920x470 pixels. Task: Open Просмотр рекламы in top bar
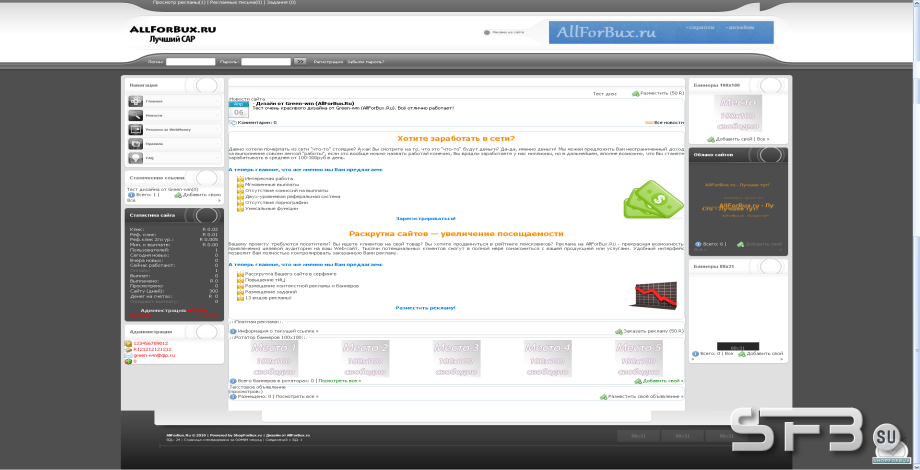tap(179, 2)
